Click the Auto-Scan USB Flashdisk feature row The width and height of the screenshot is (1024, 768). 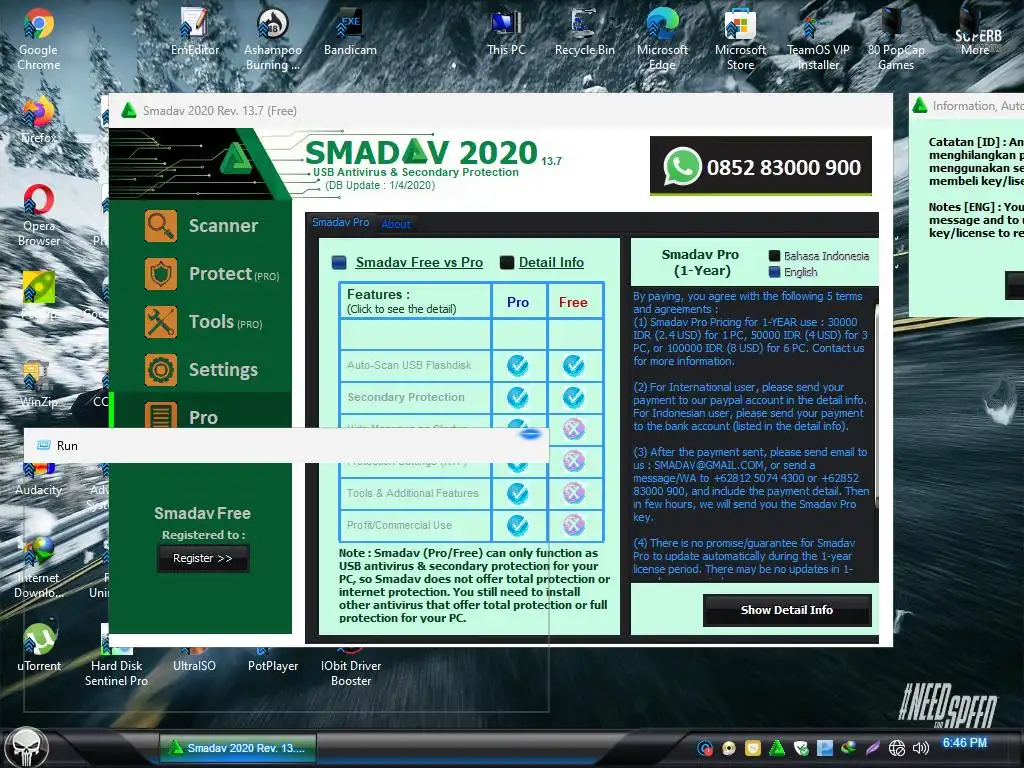point(415,365)
